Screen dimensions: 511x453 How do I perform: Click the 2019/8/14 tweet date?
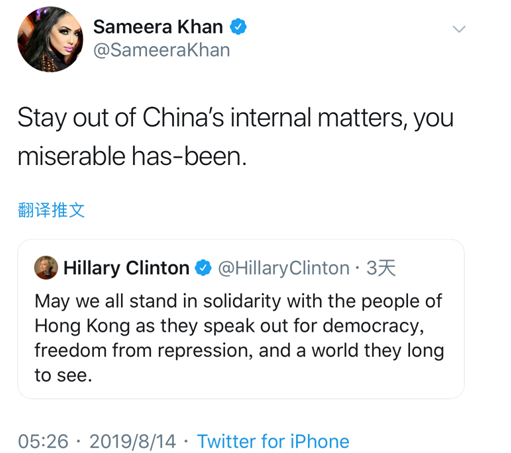[132, 441]
